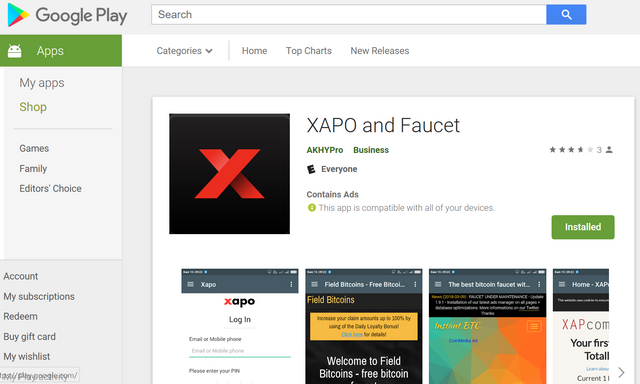
Task: Click the device compatibility message text
Action: (x=407, y=208)
